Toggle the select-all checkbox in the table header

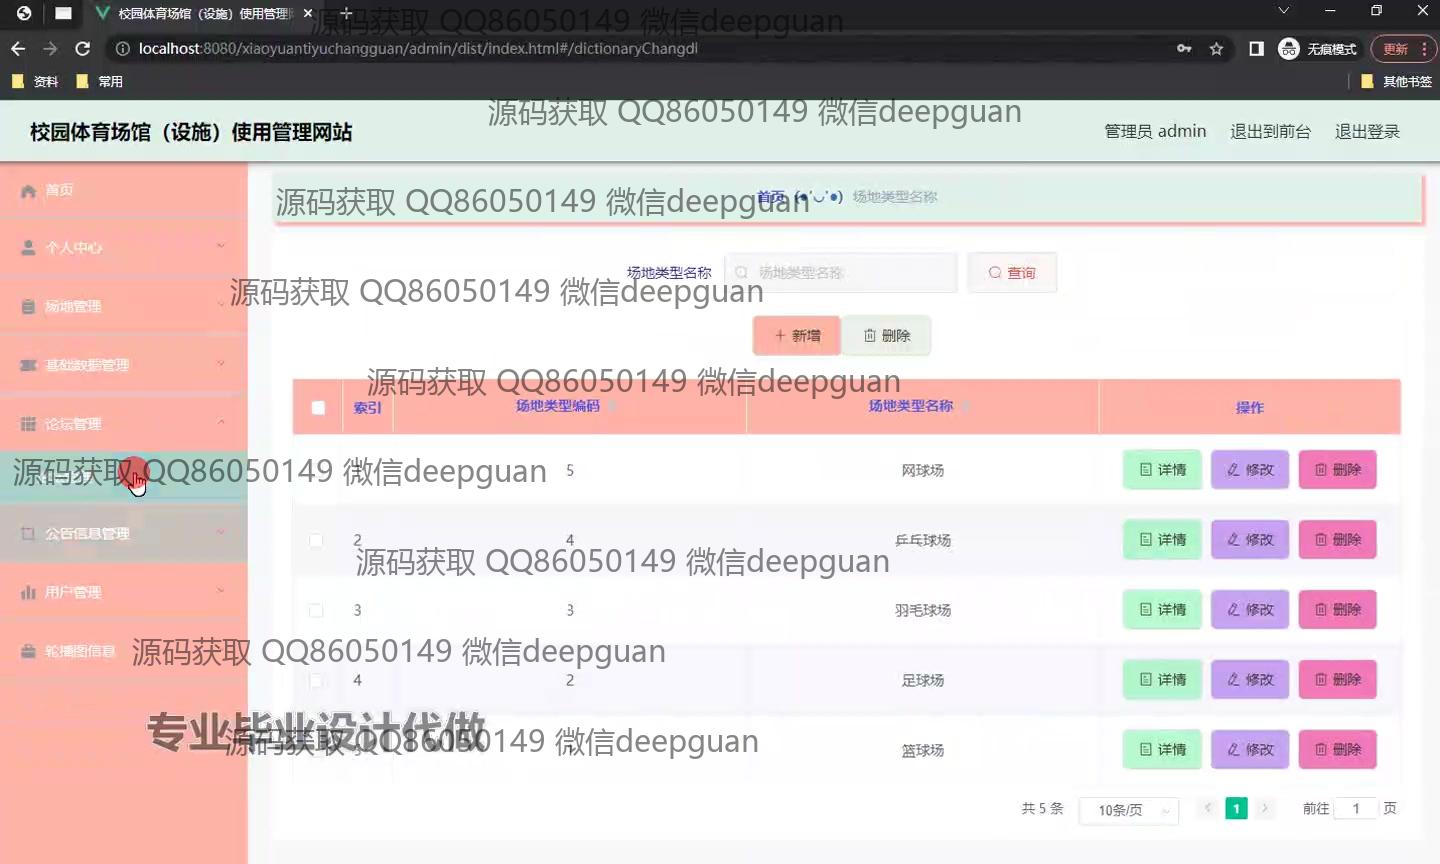(x=318, y=407)
